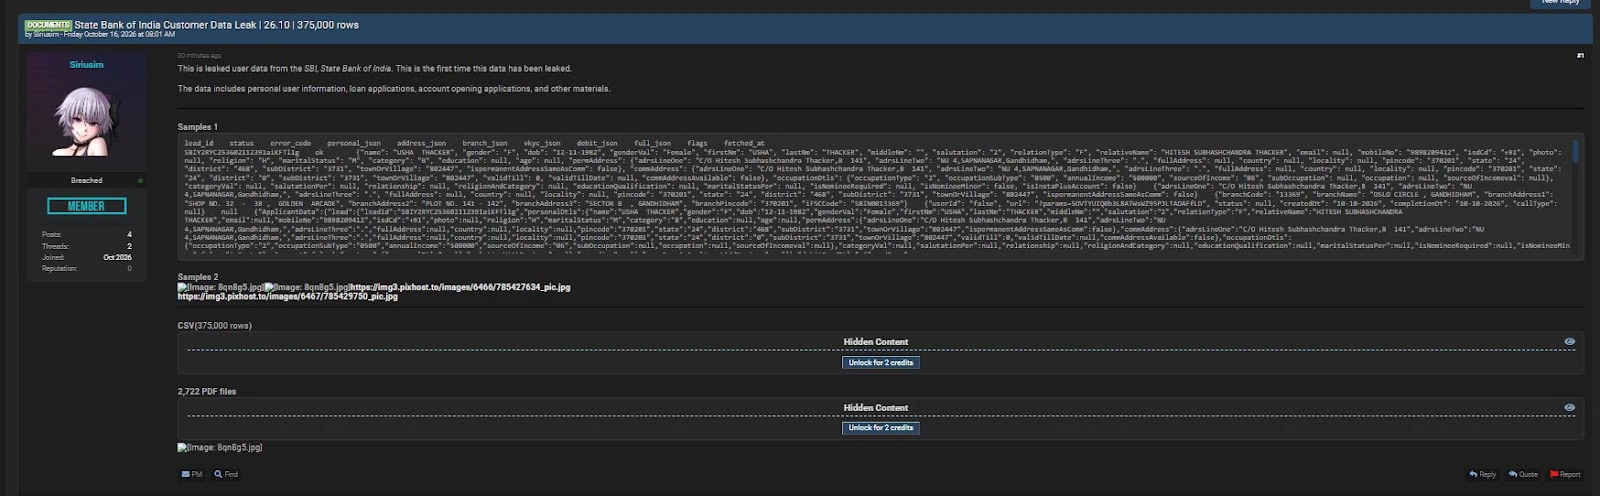Click the broken image 8qn8g5.jpg below PDF files
This screenshot has width=1600, height=496.
(220, 447)
